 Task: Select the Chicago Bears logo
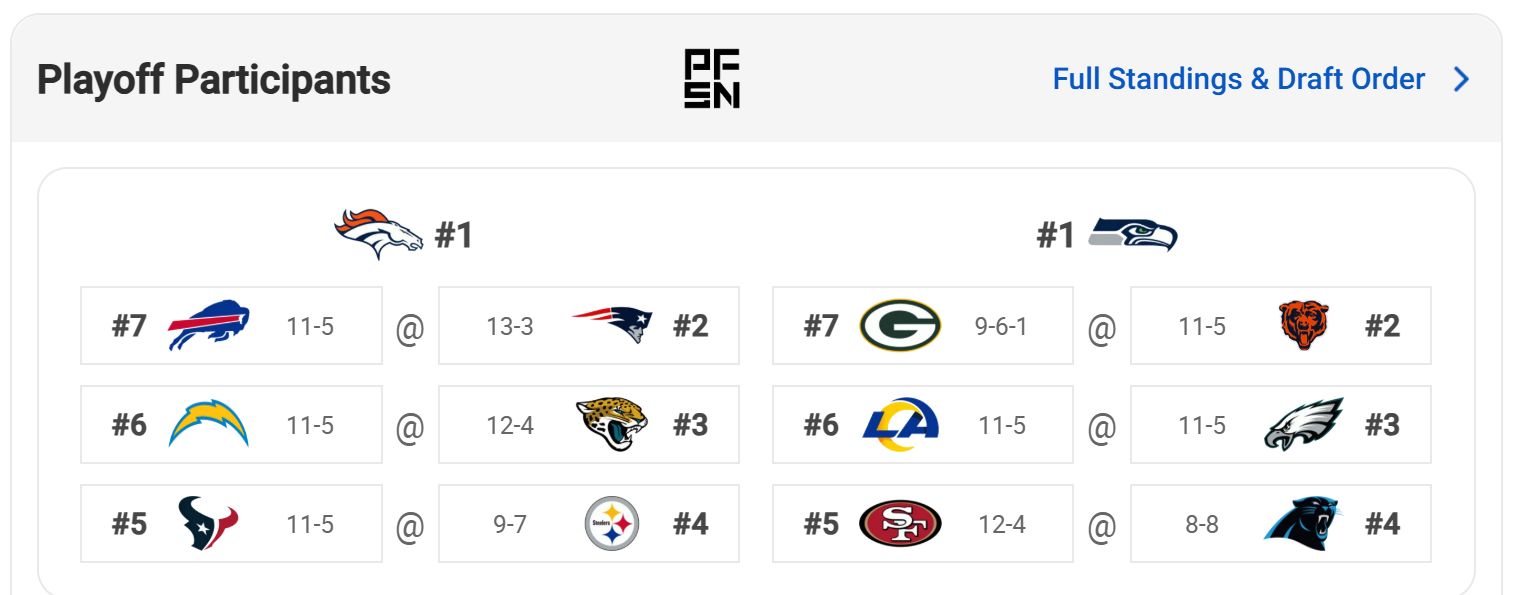click(x=1303, y=325)
